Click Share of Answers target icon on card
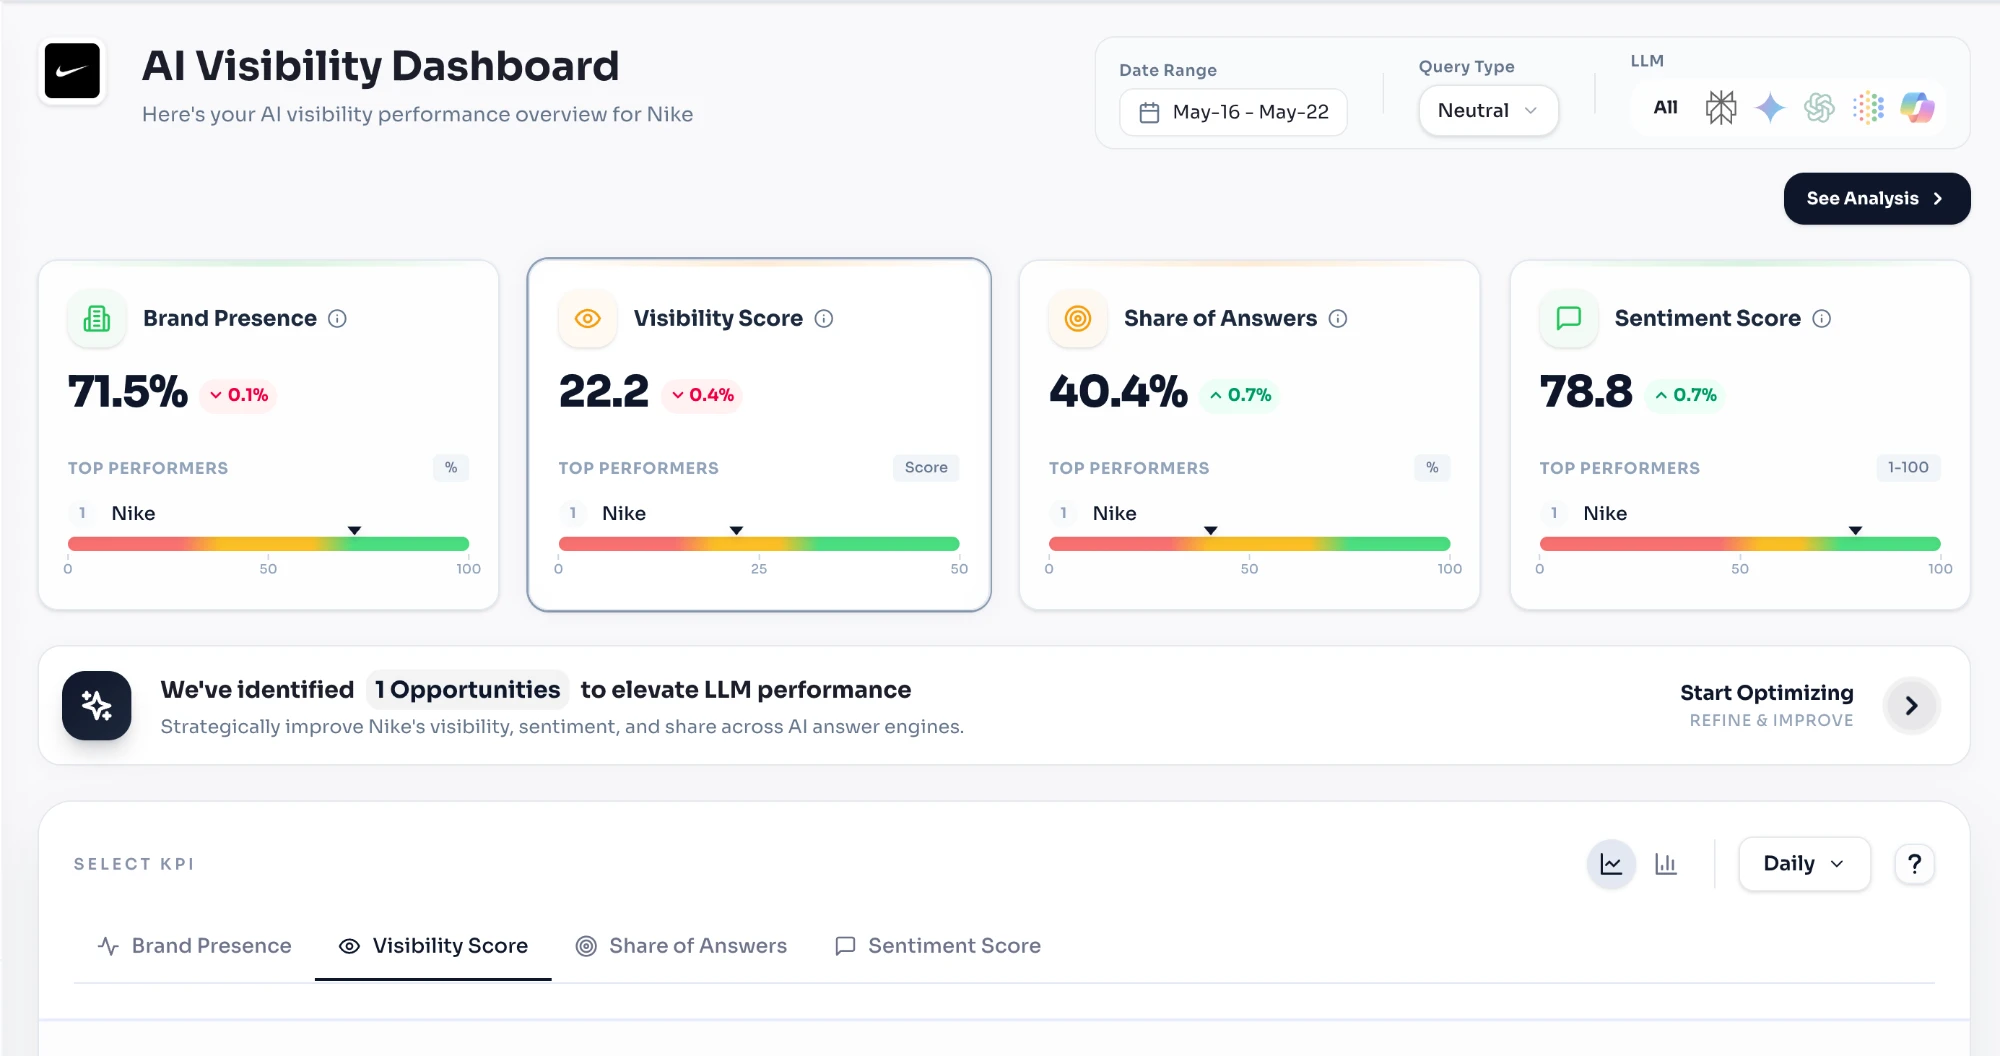This screenshot has width=2000, height=1056. 1078,319
